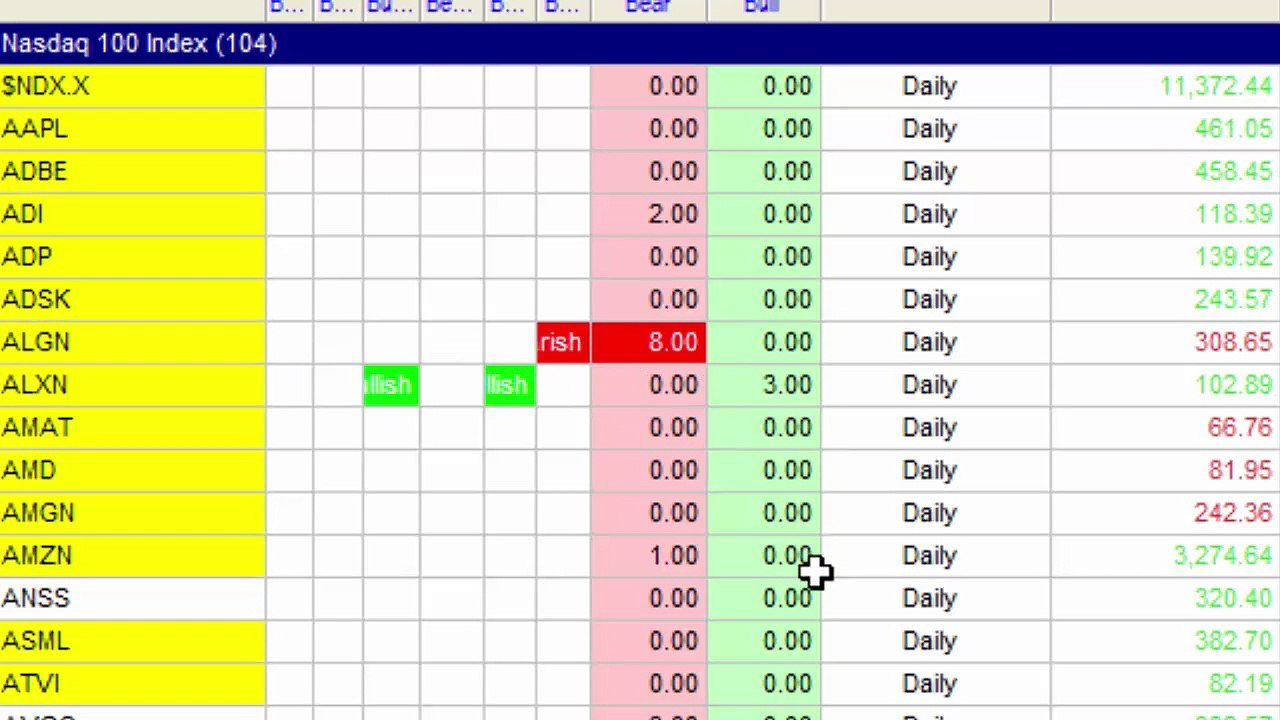
Task: Click the ADSK price 243.57
Action: click(x=1233, y=300)
